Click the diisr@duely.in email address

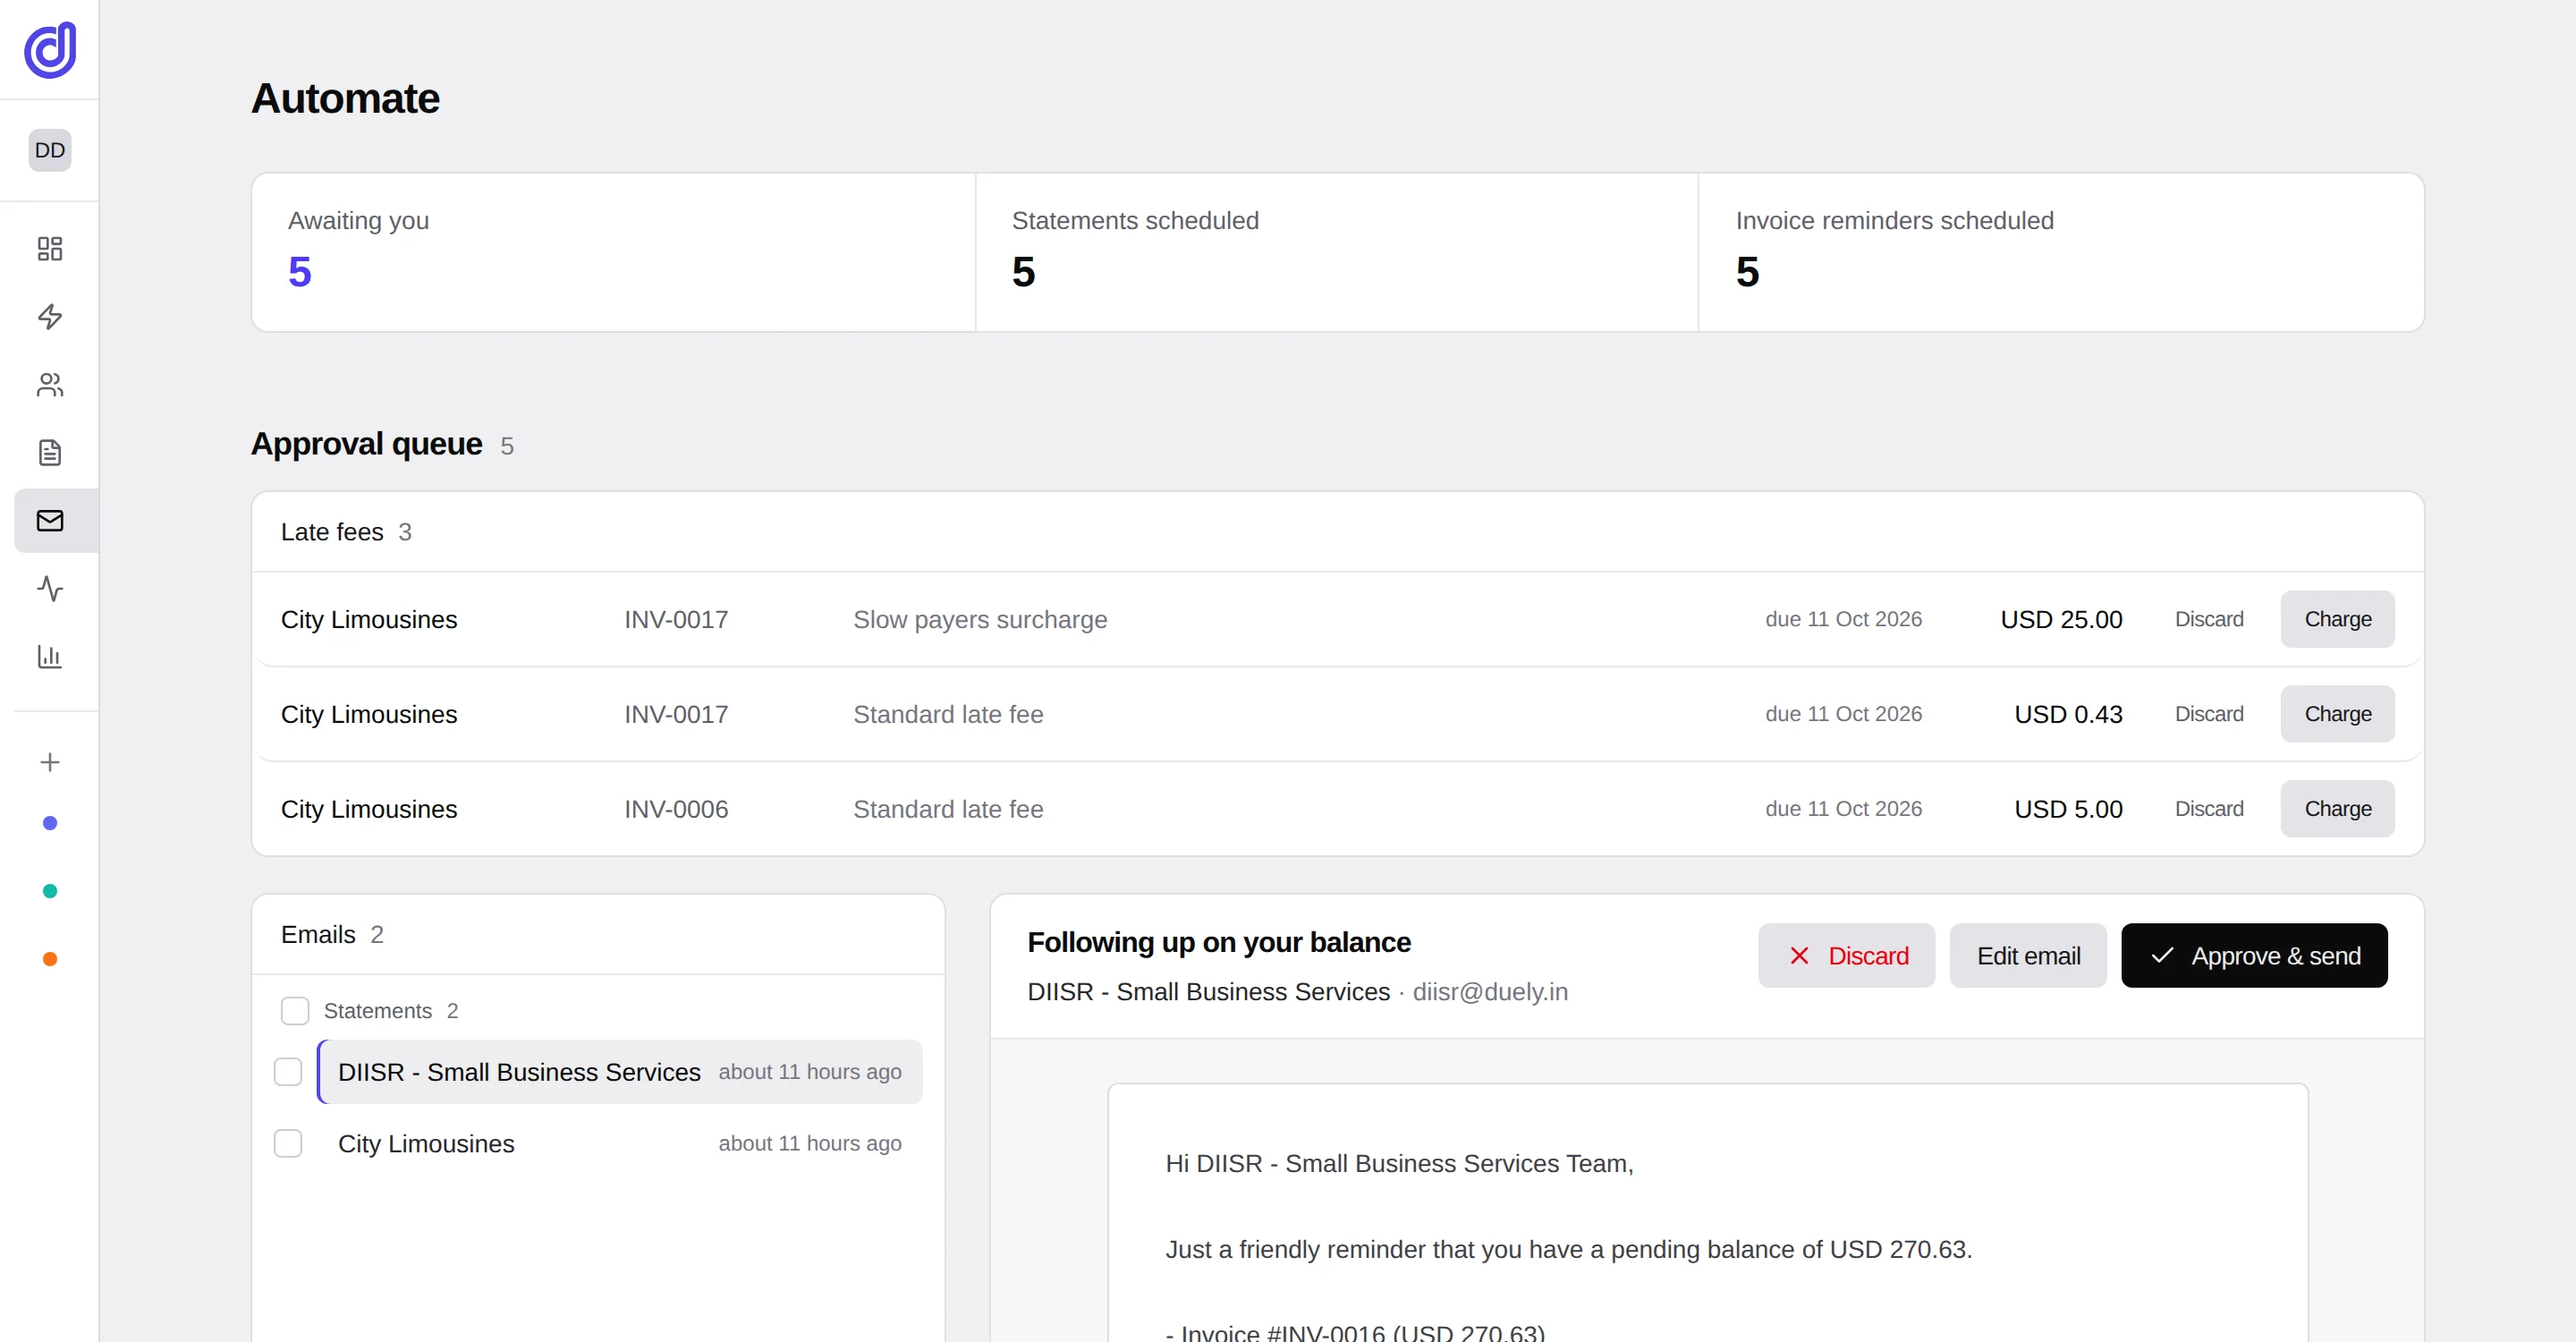tap(1490, 992)
